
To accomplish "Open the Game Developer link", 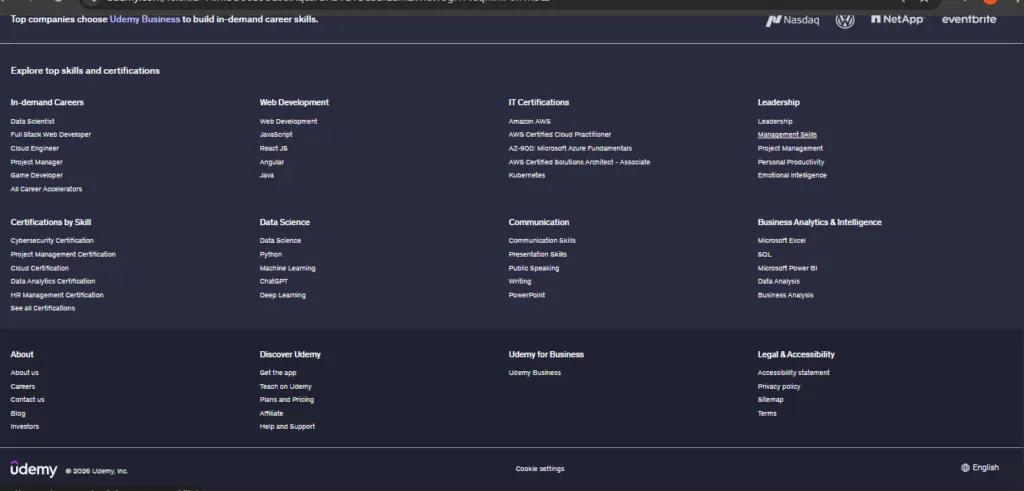I will click(37, 175).
